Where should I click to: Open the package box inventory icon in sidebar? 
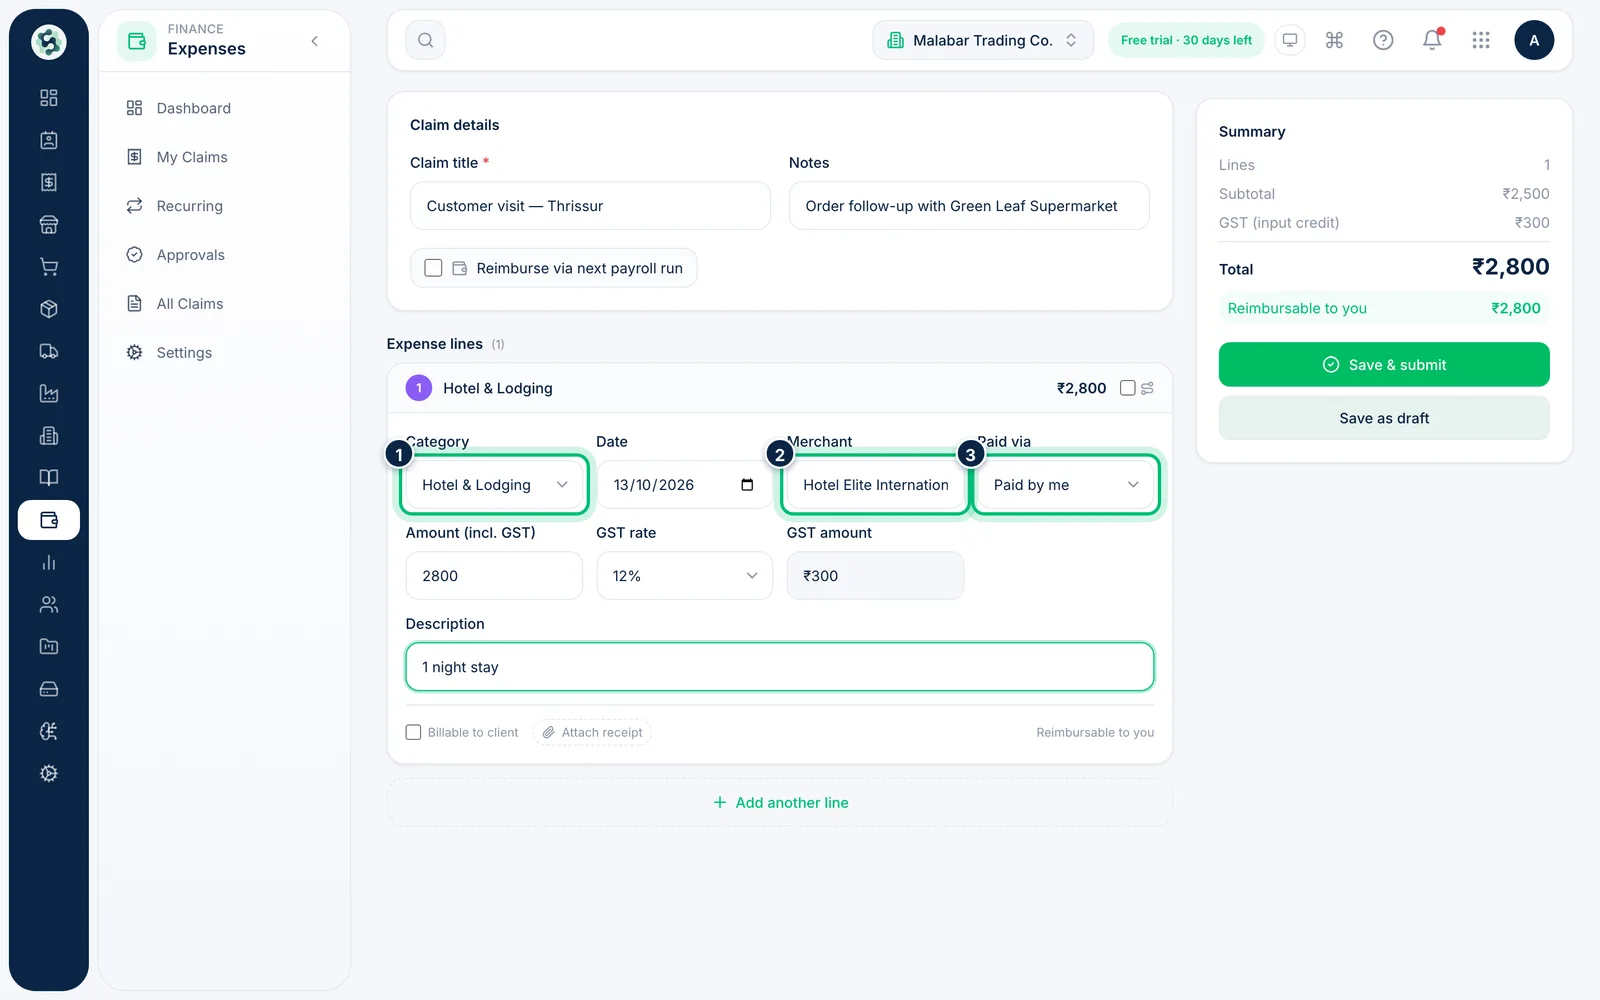(48, 309)
